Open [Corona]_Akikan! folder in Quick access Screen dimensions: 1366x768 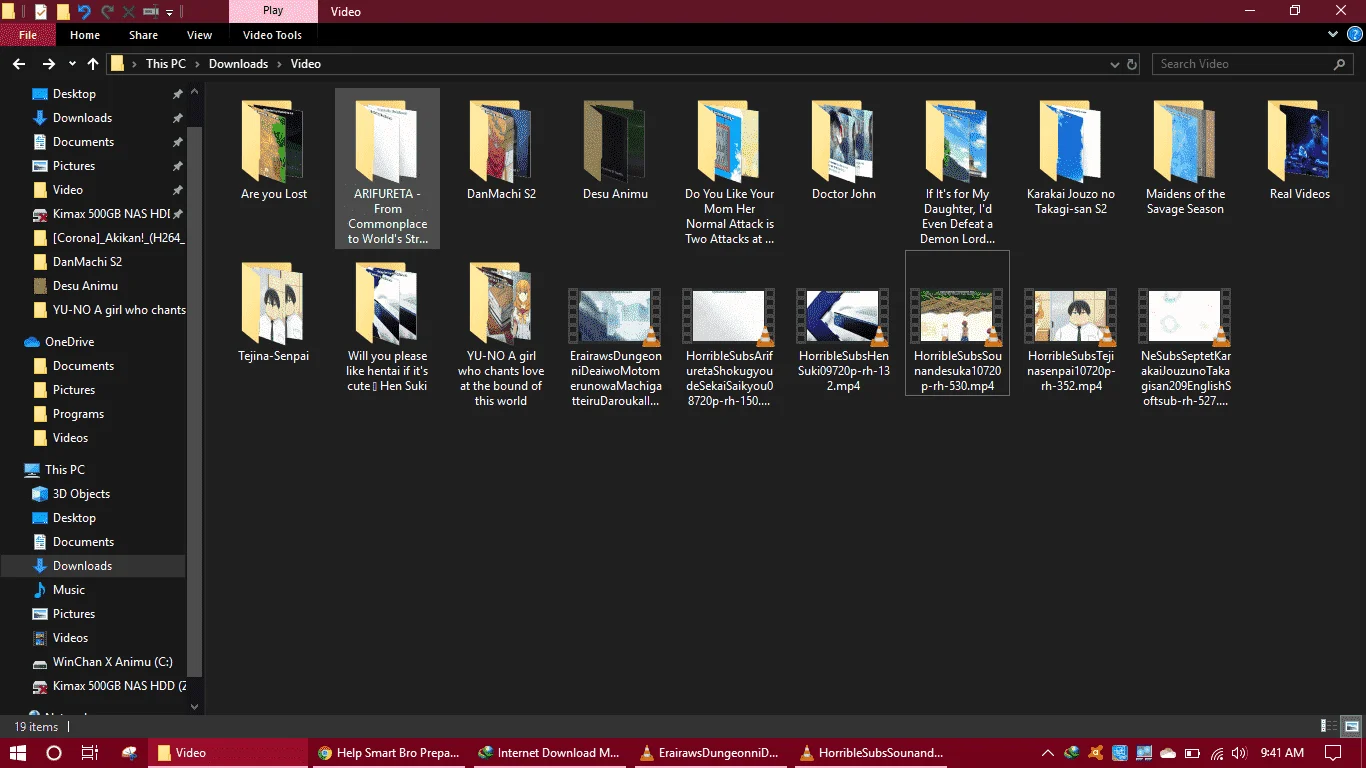(108, 238)
